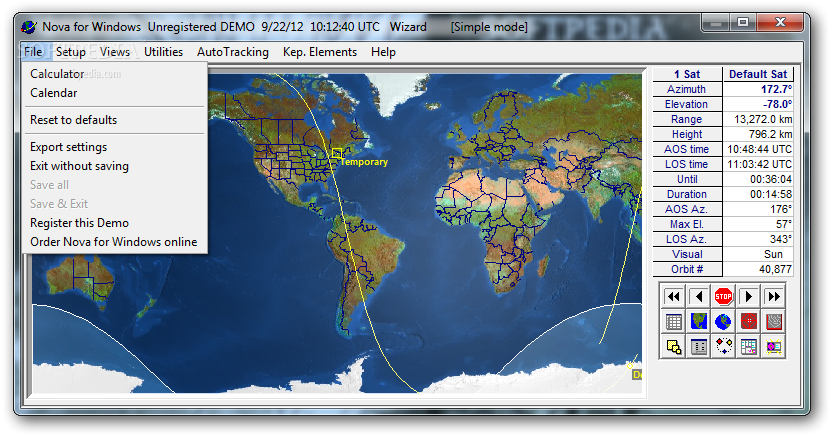Click the AOS Az. label cell

(687, 209)
